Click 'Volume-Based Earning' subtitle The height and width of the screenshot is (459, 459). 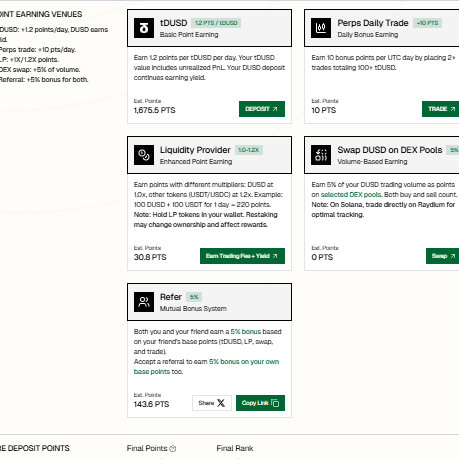click(x=372, y=162)
